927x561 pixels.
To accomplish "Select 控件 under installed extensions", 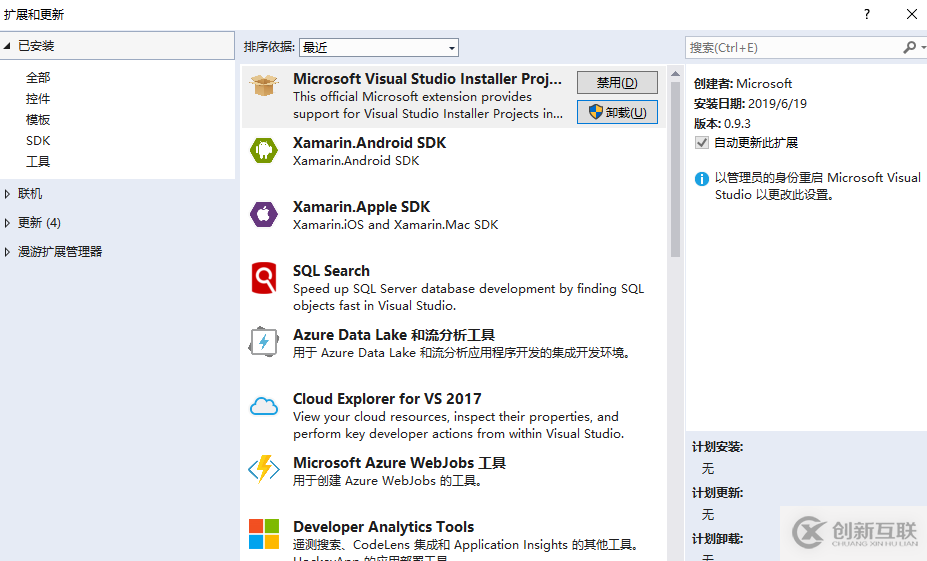I will [38, 99].
